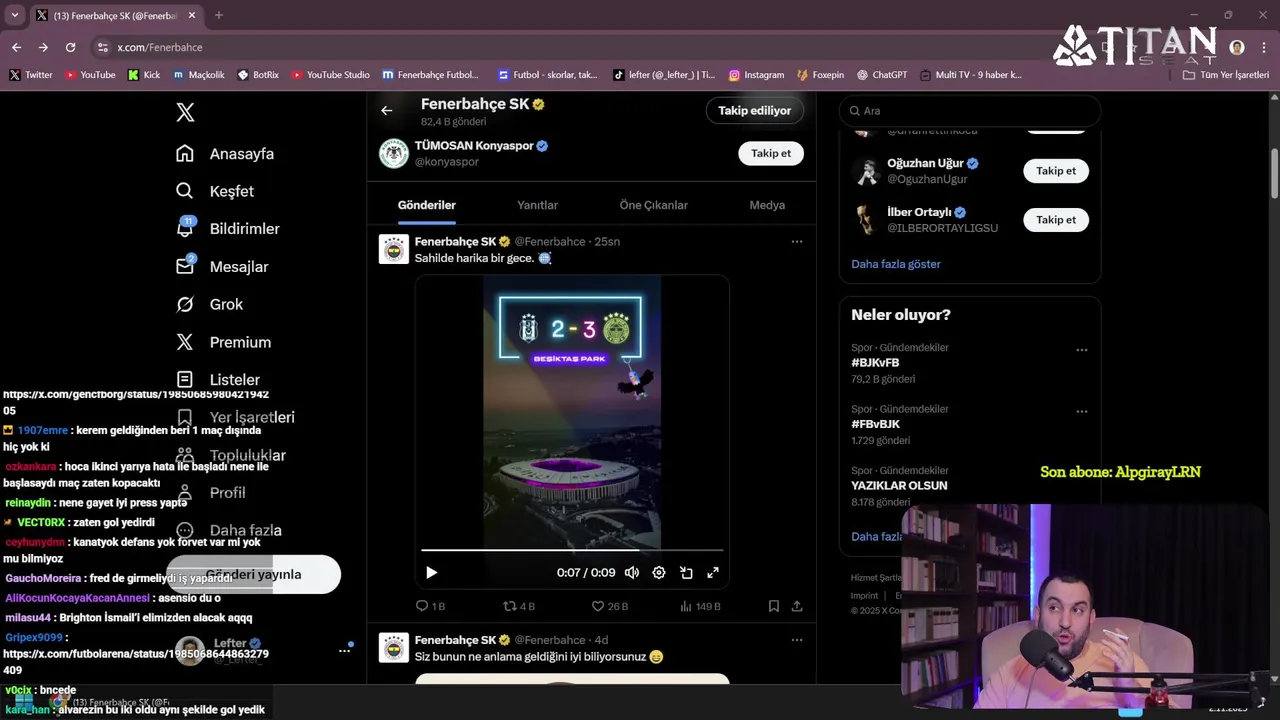Open Anasayfa home in sidebar

225,154
